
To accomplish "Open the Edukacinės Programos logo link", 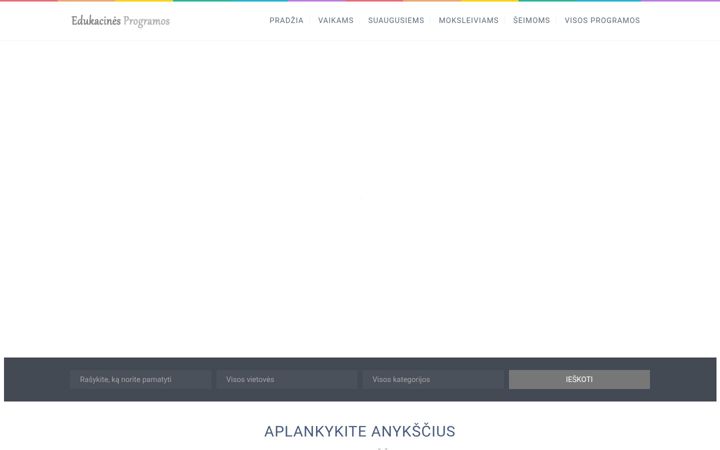I will click(x=120, y=21).
